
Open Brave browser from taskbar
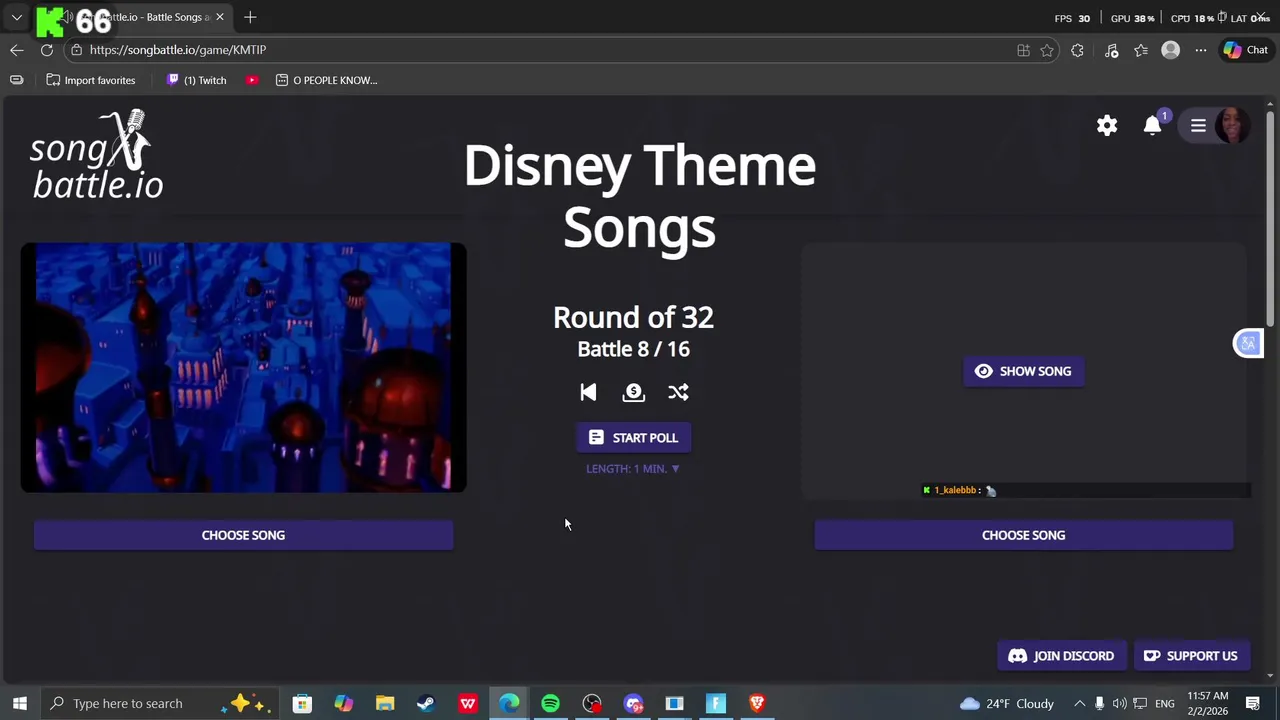(757, 703)
